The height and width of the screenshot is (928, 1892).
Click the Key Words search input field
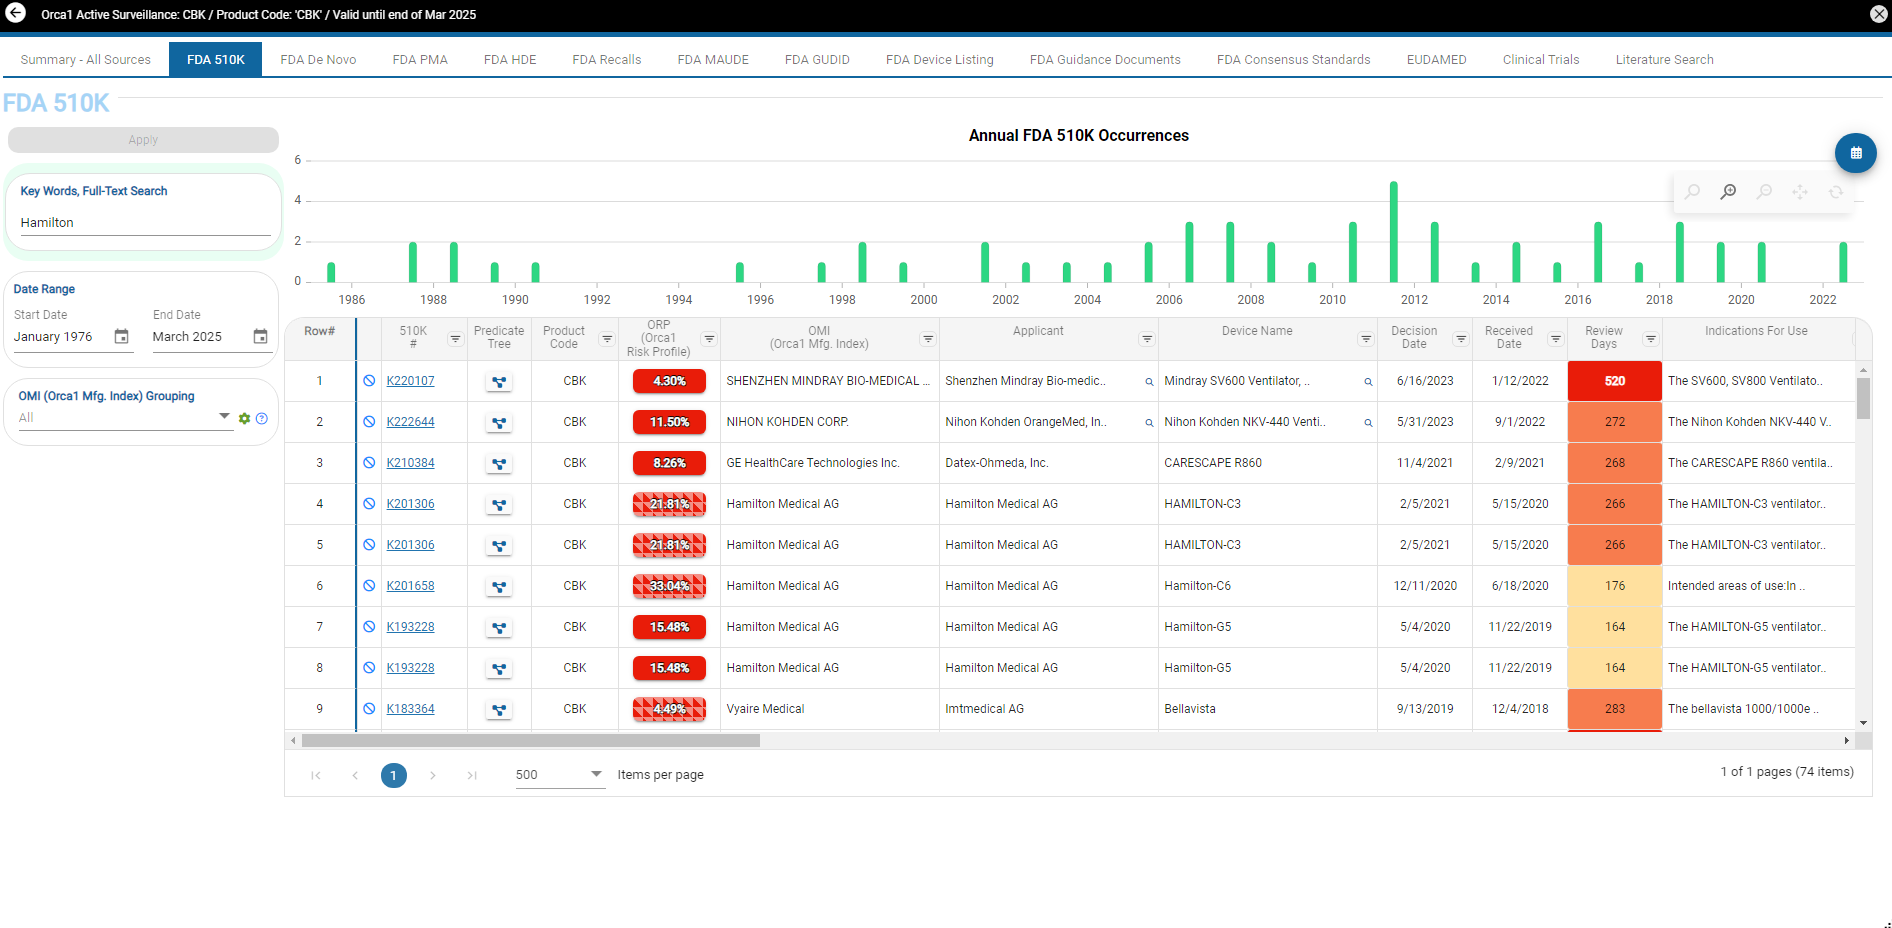pos(145,223)
